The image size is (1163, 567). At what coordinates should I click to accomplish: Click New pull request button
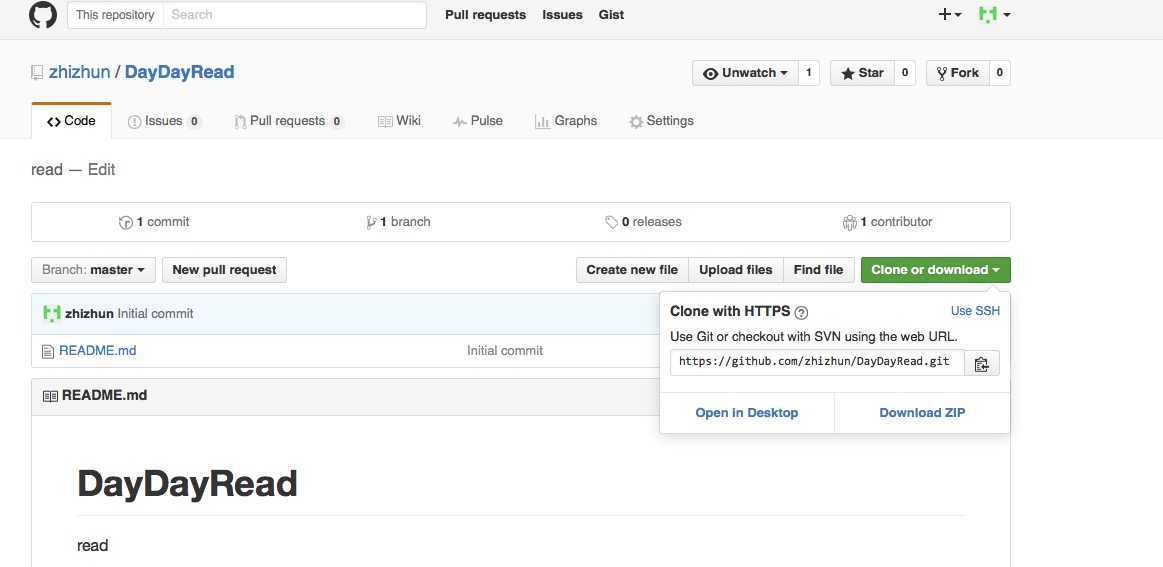pyautogui.click(x=224, y=270)
